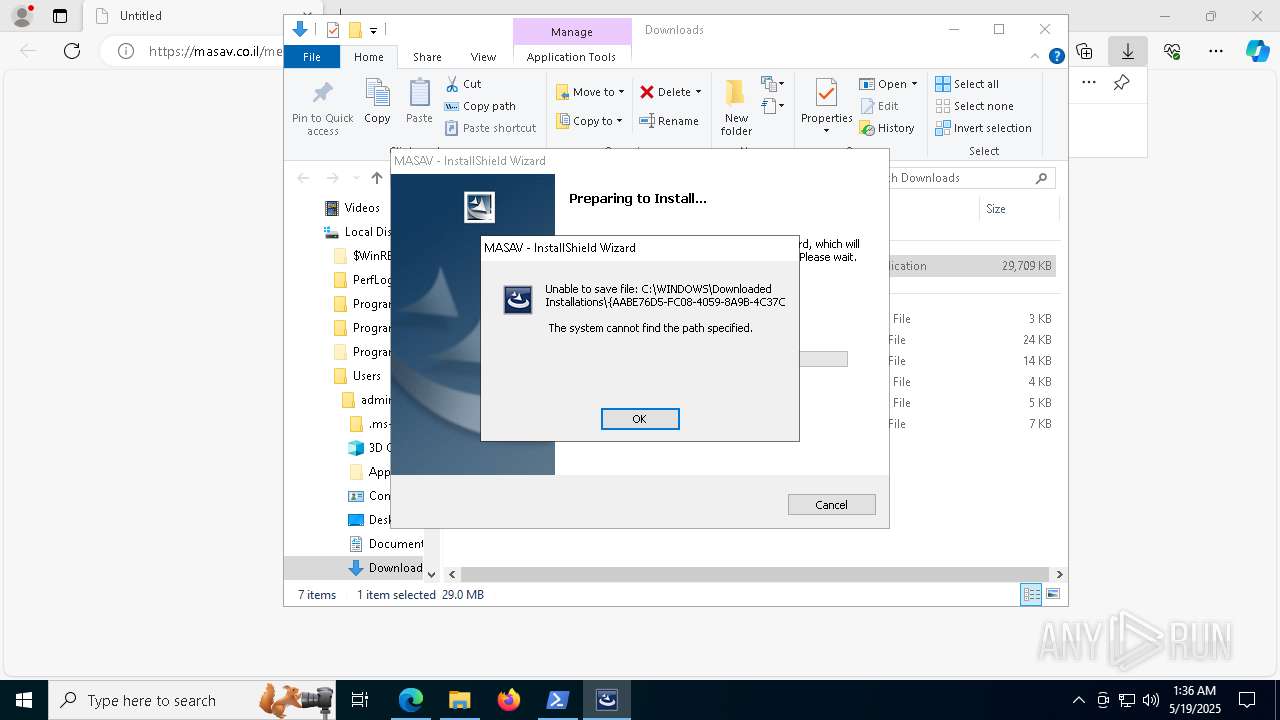Select the $WinRE folder tree item
Screen dimensions: 1280x720
[362, 256]
